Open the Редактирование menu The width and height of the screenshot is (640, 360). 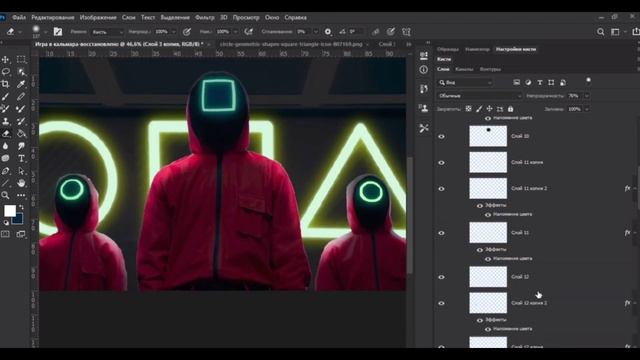pyautogui.click(x=53, y=18)
